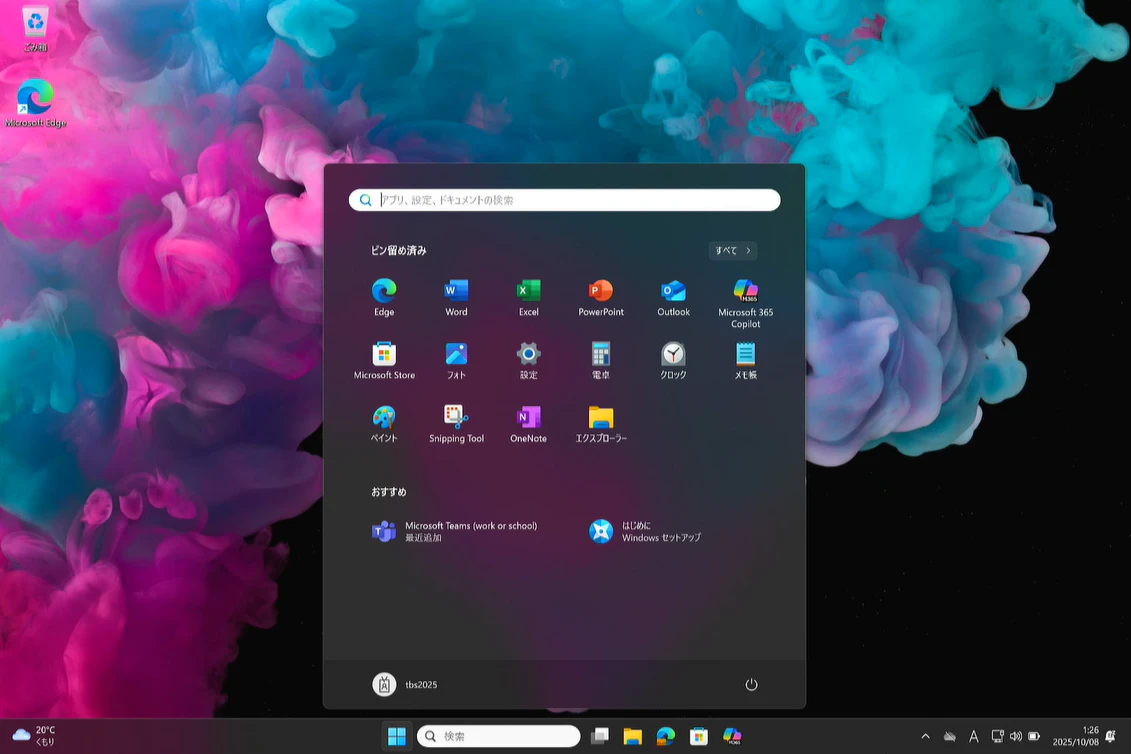Image resolution: width=1131 pixels, height=754 pixels.
Task: Open Microsoft Store from the taskbar
Action: point(699,736)
